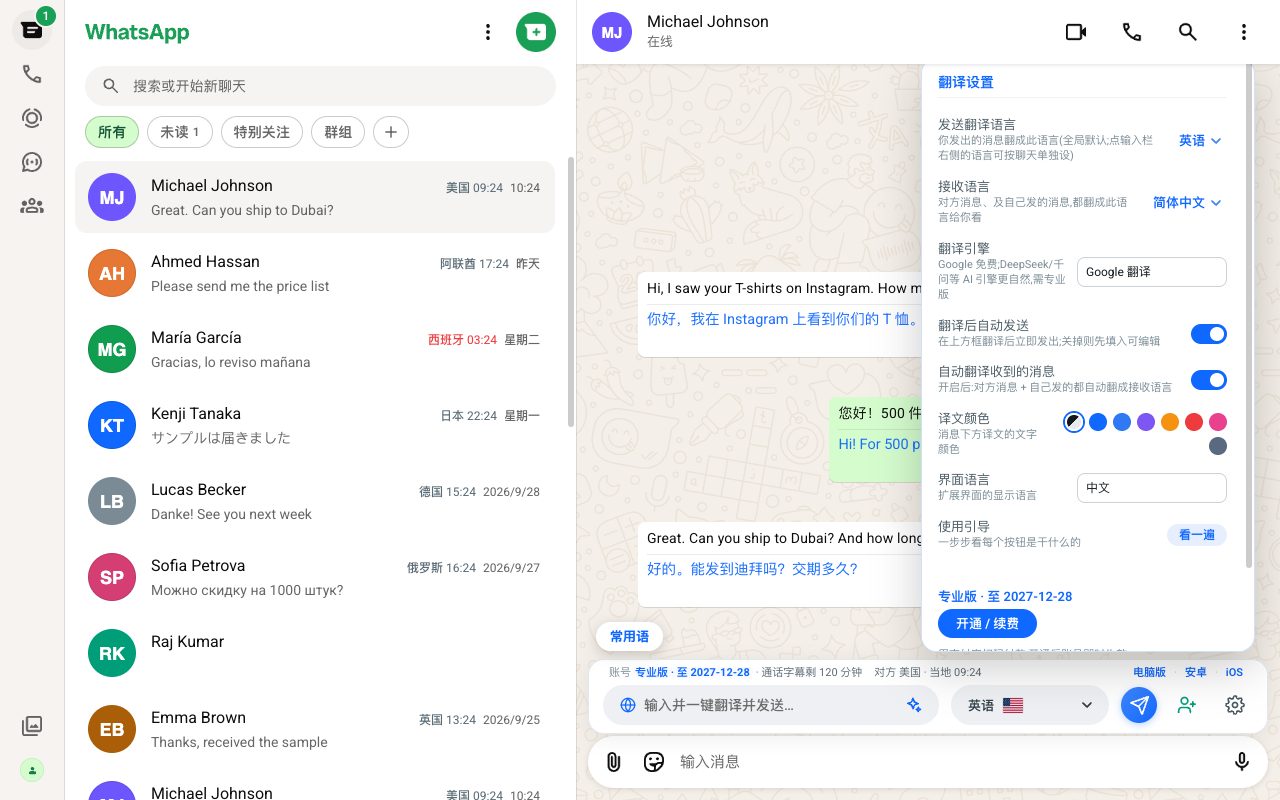Image resolution: width=1280 pixels, height=800 pixels.
Task: Expand the 发送翻译语言 英语 dropdown
Action: pos(1200,141)
